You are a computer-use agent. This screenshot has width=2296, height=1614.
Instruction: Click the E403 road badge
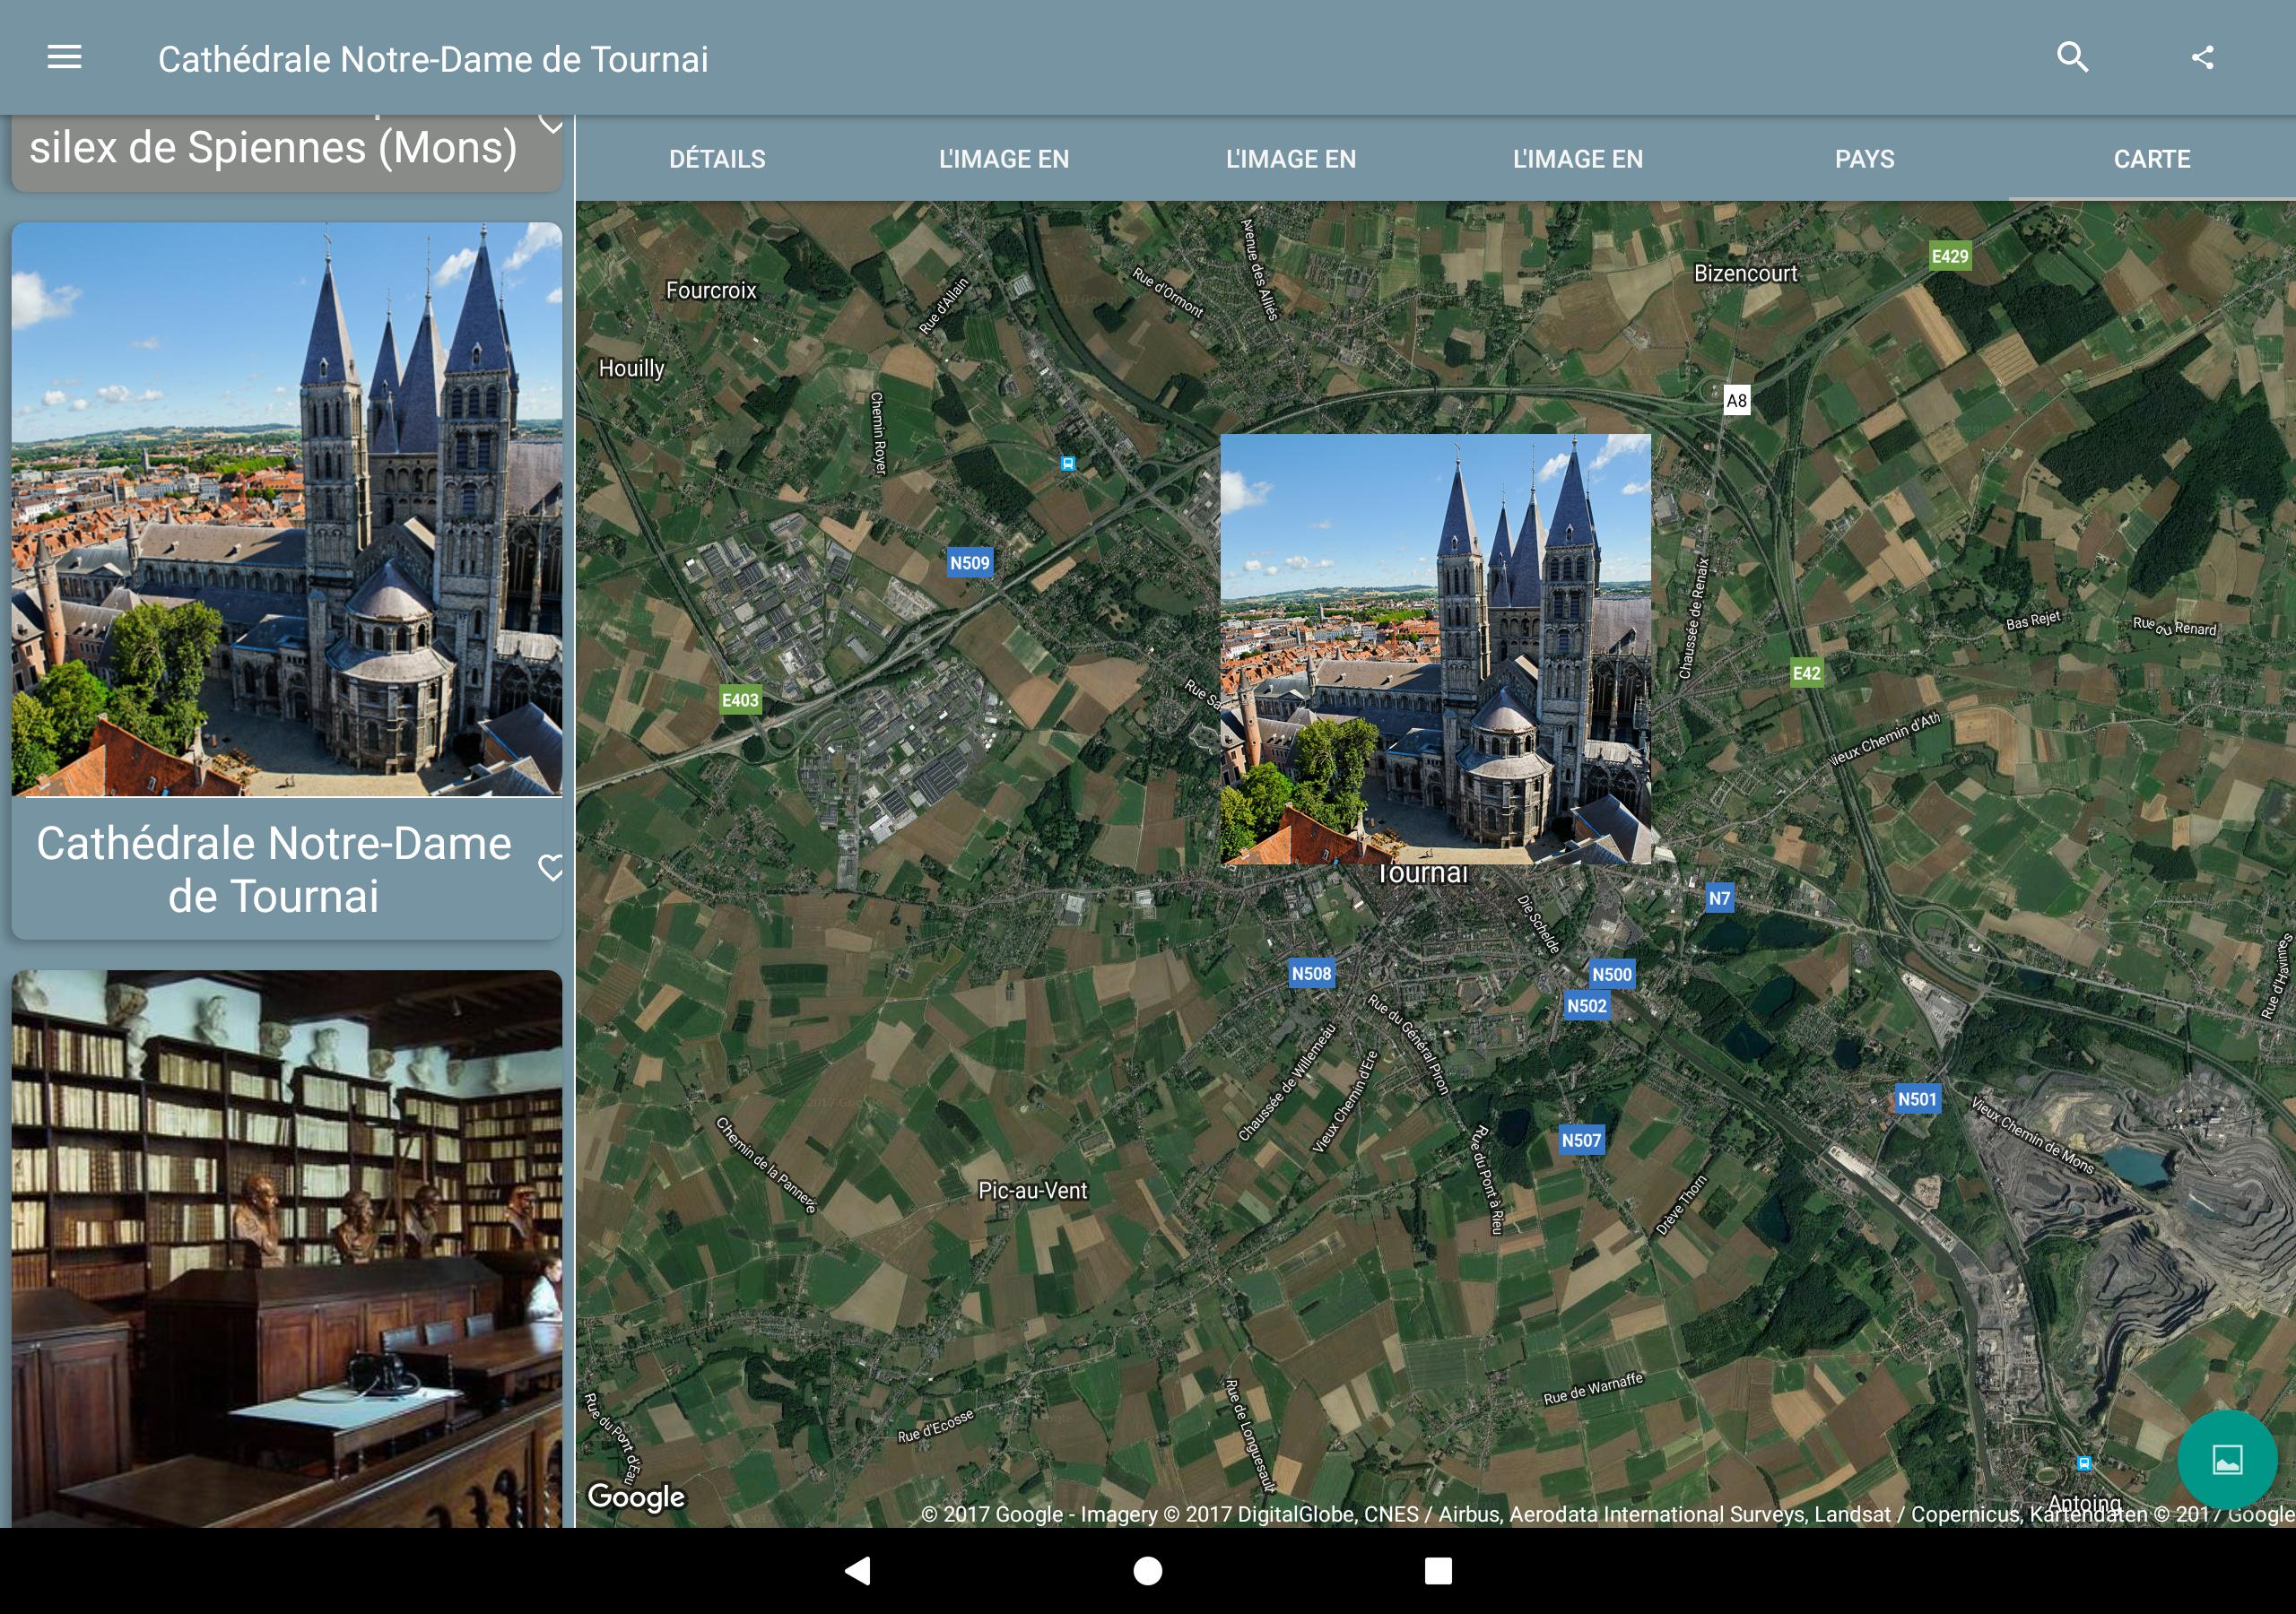point(740,700)
